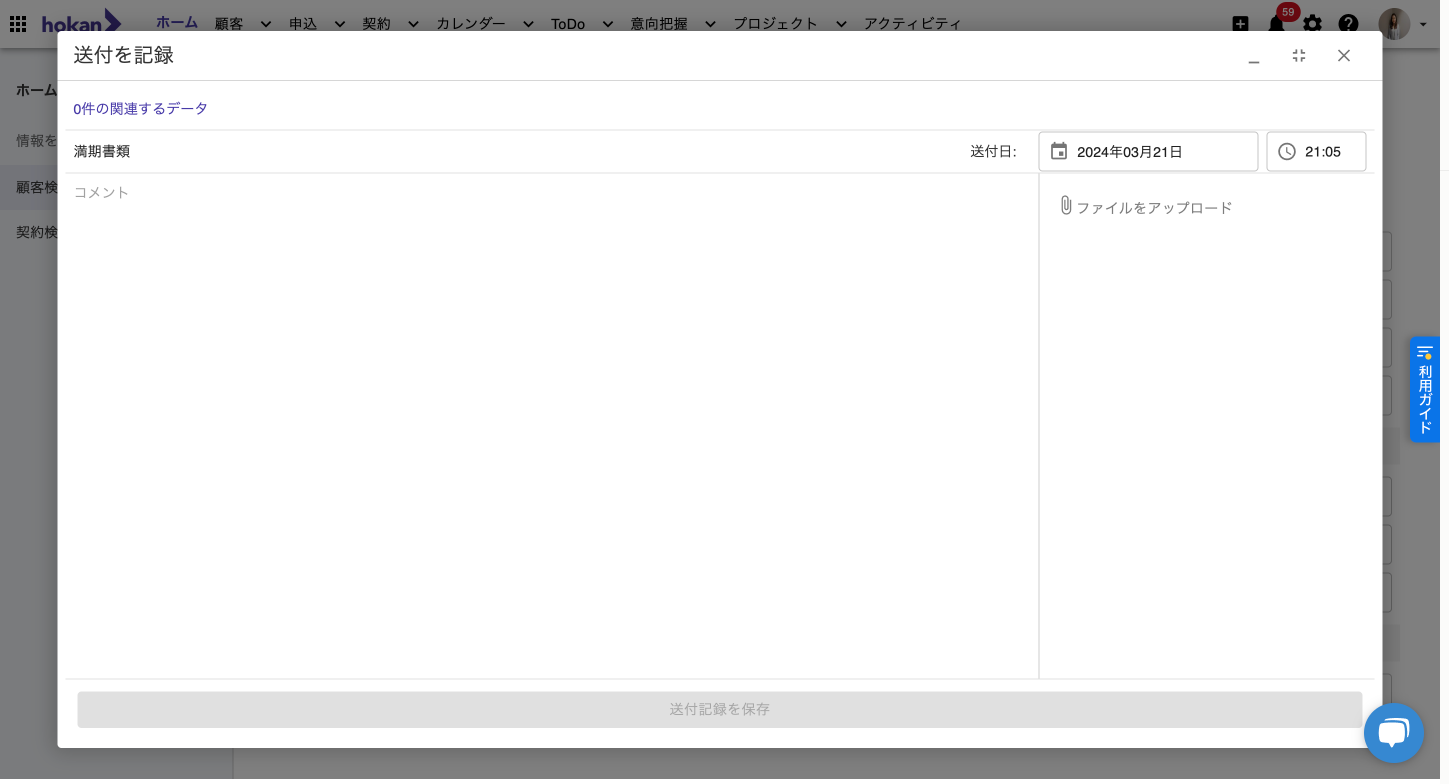Open the ホーム tab

pyautogui.click(x=176, y=23)
